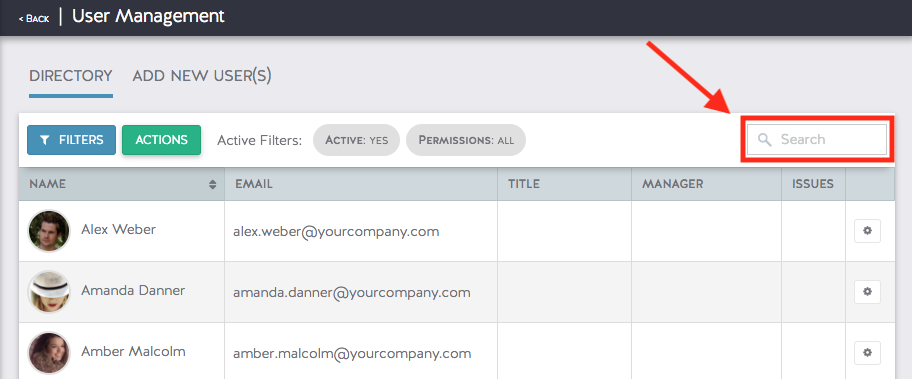
Task: Open the Filters panel button
Action: point(71,140)
